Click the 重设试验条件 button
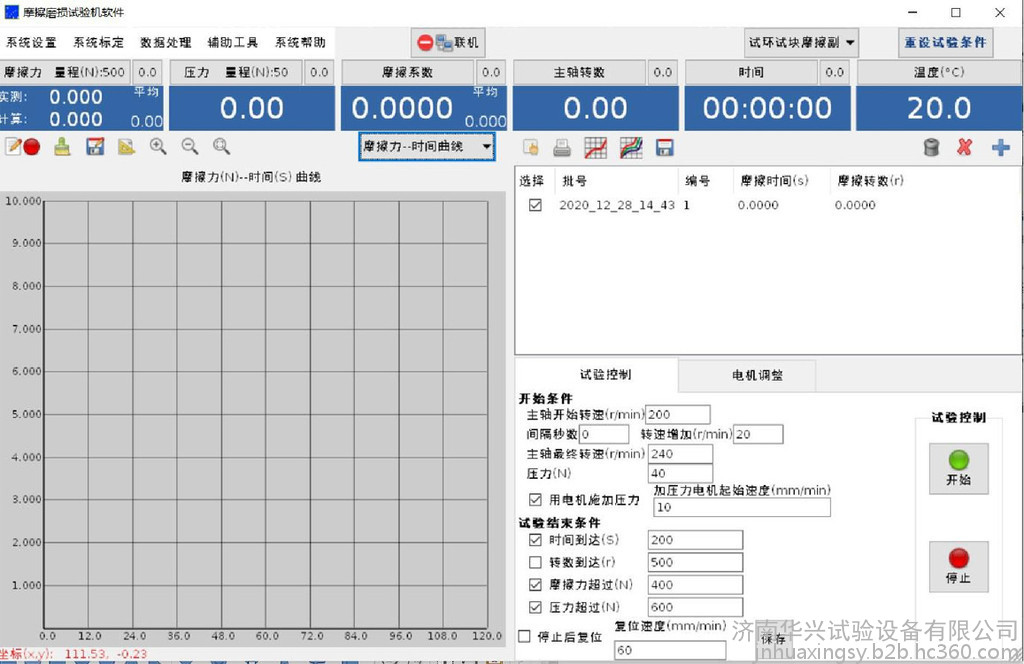The width and height of the screenshot is (1024, 664). click(945, 43)
